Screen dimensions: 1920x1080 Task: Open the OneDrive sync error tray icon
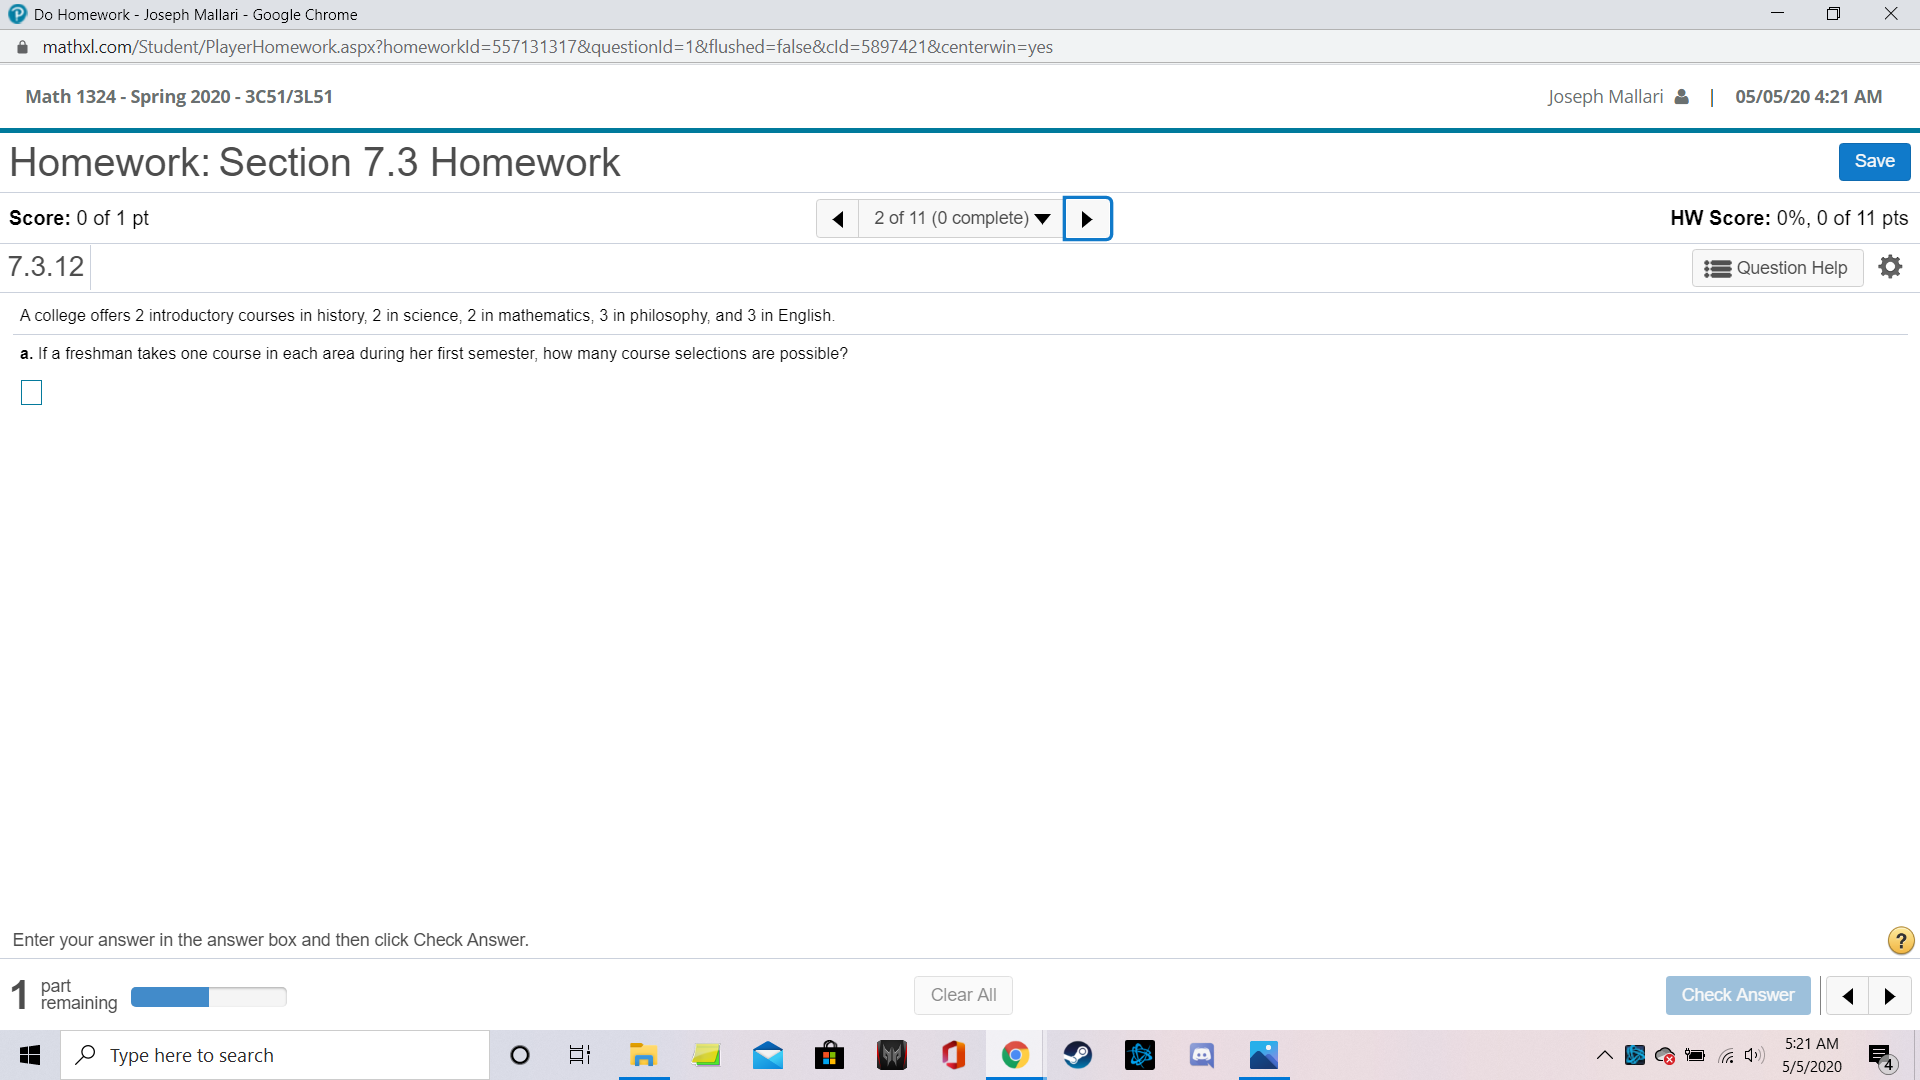pos(1665,1054)
